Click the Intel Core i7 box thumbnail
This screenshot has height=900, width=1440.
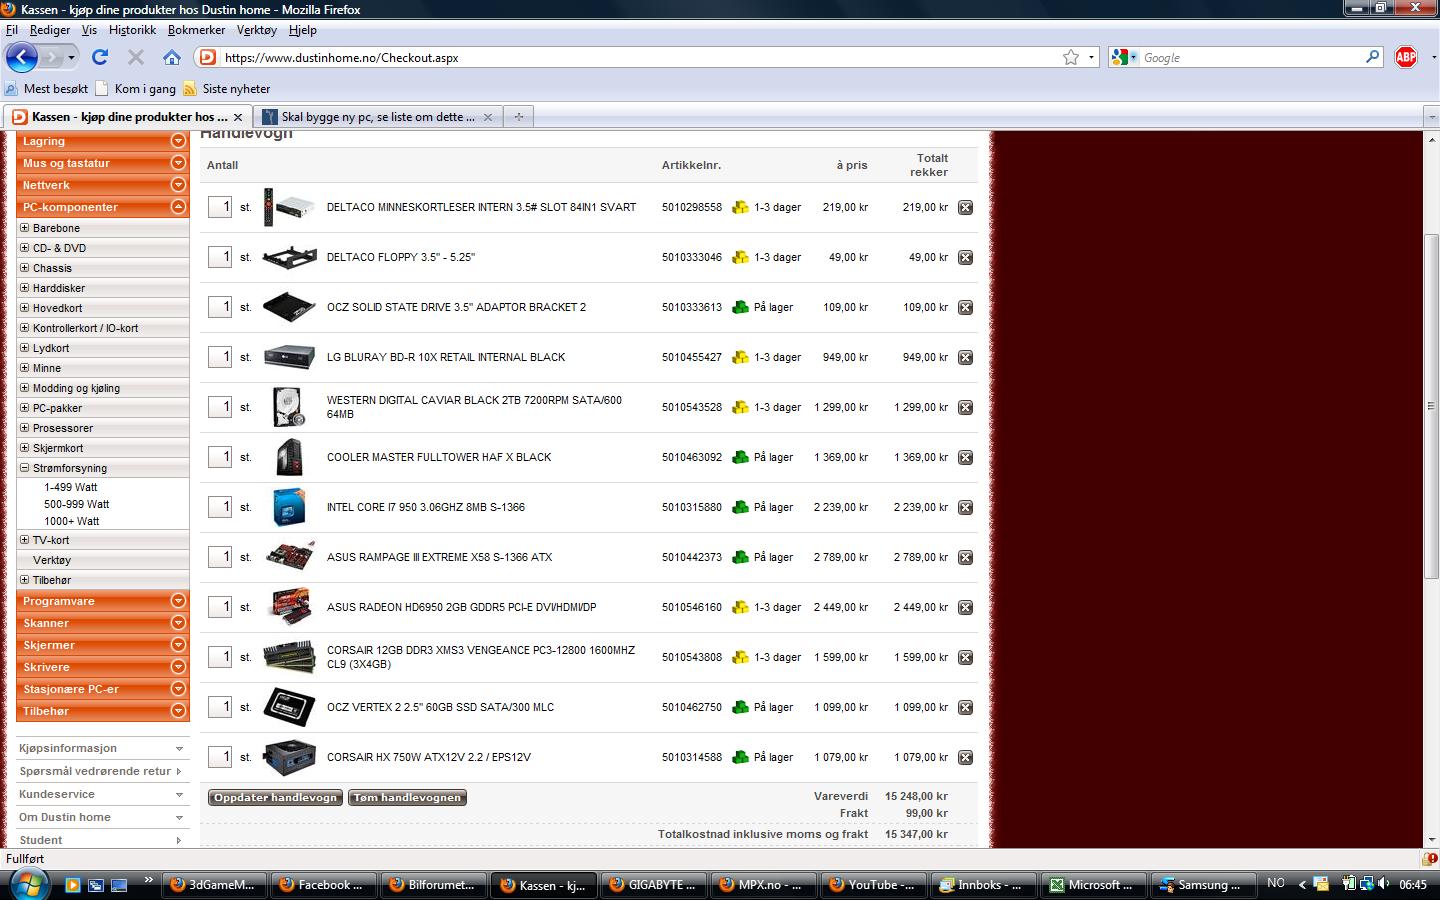click(289, 507)
